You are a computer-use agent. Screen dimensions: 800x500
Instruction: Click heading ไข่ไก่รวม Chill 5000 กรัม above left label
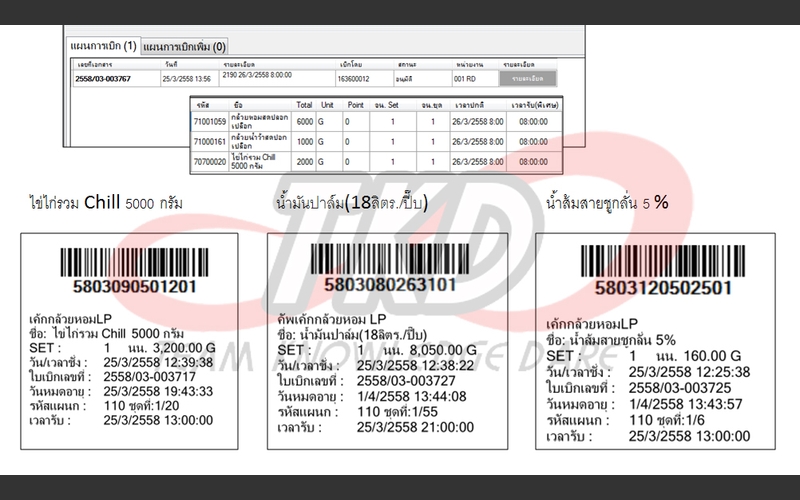point(106,203)
